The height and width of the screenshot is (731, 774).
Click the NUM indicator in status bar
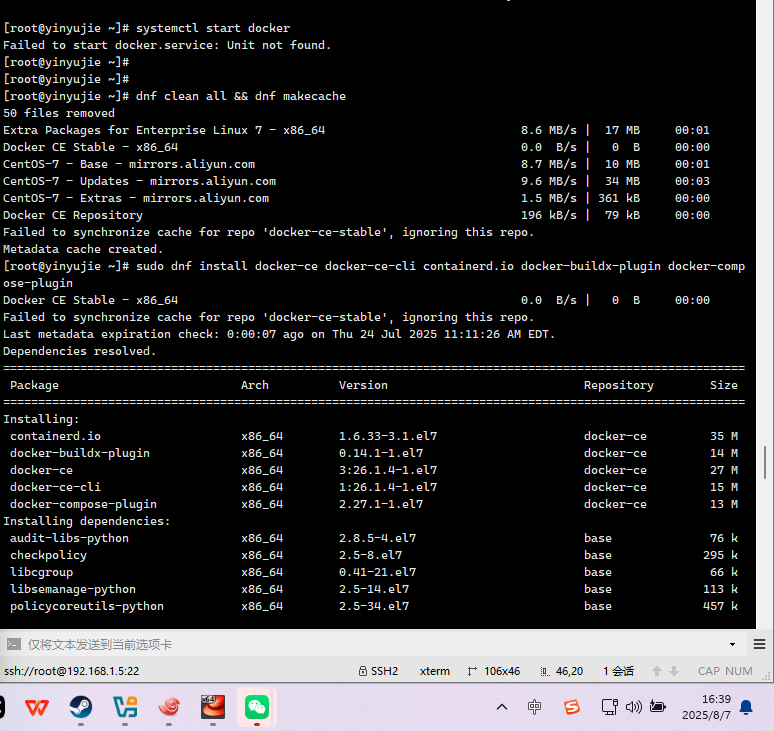pyautogui.click(x=739, y=671)
